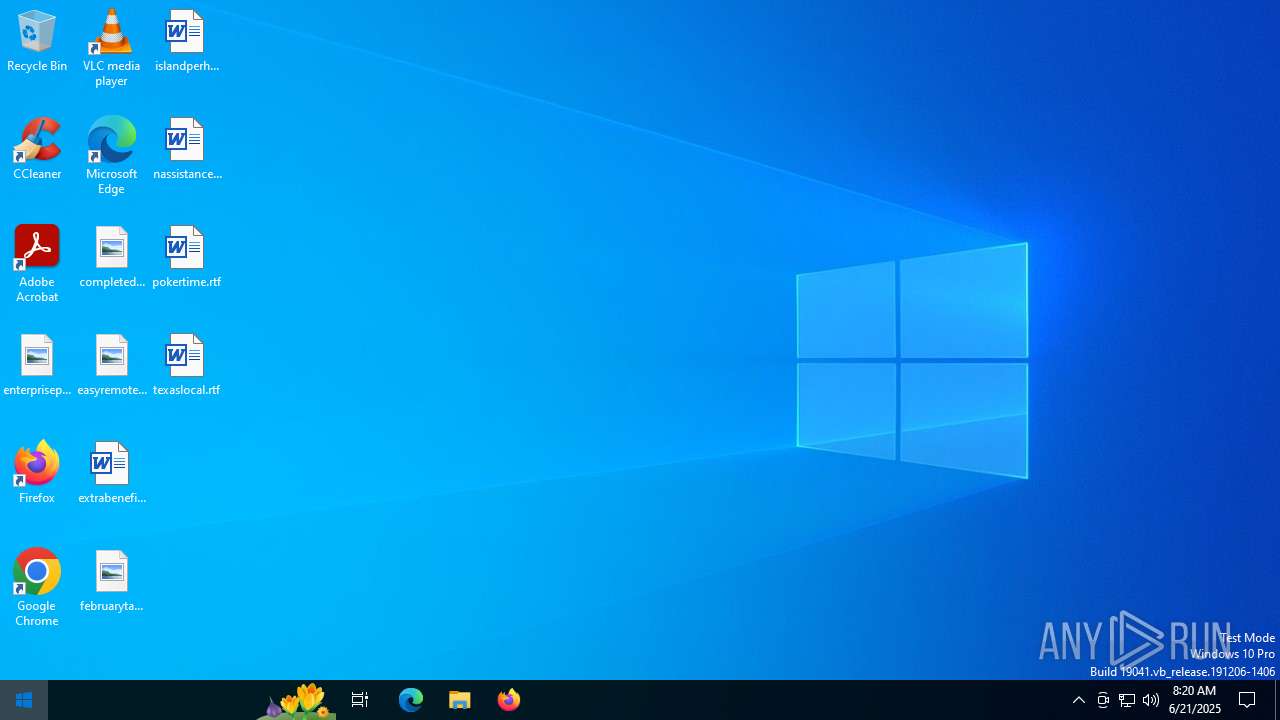Select the easyremote image file icon
The height and width of the screenshot is (720, 1280).
tap(111, 365)
